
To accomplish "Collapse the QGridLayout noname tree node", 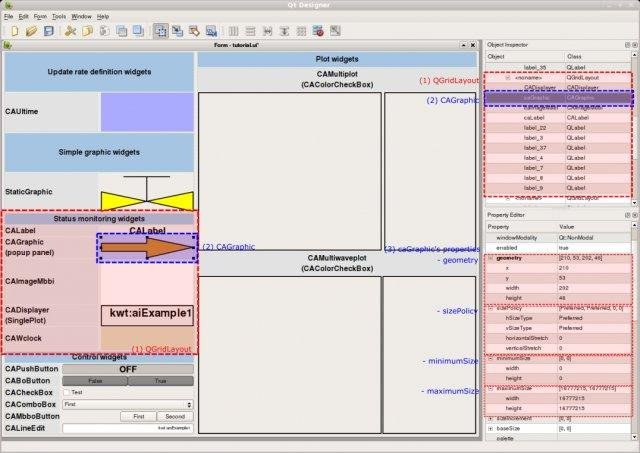I will (508, 78).
